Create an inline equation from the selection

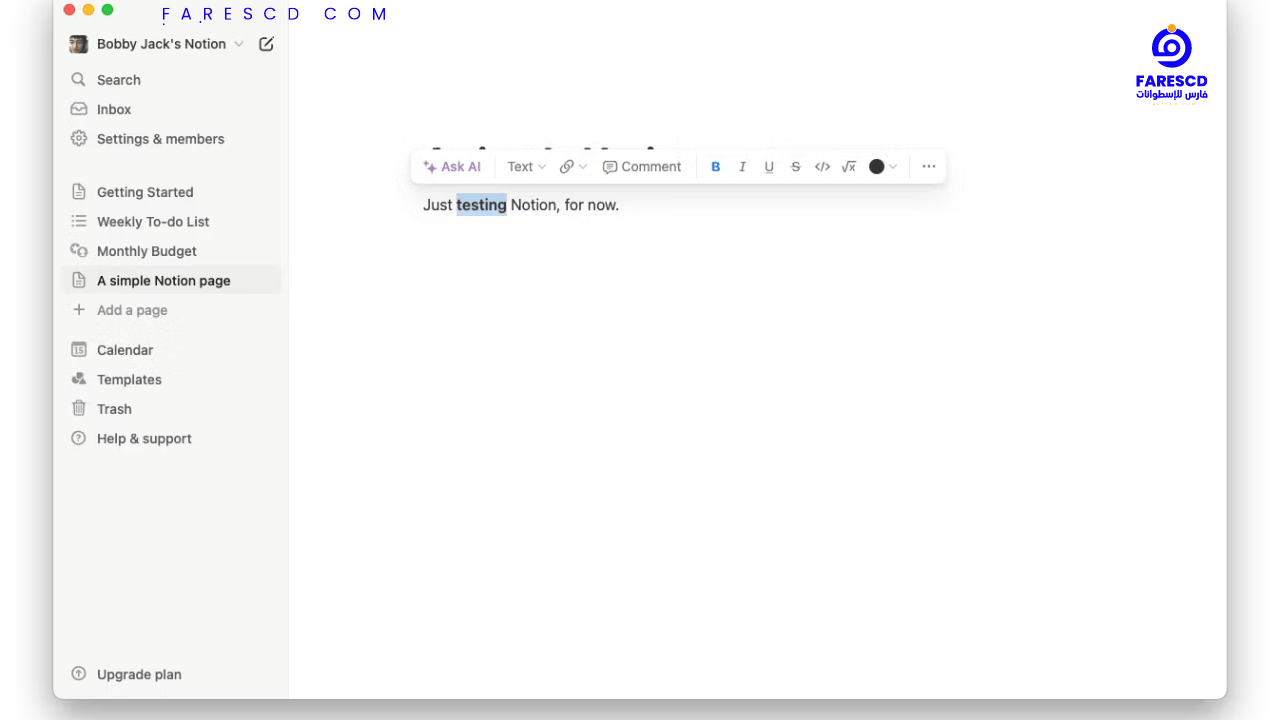(849, 167)
